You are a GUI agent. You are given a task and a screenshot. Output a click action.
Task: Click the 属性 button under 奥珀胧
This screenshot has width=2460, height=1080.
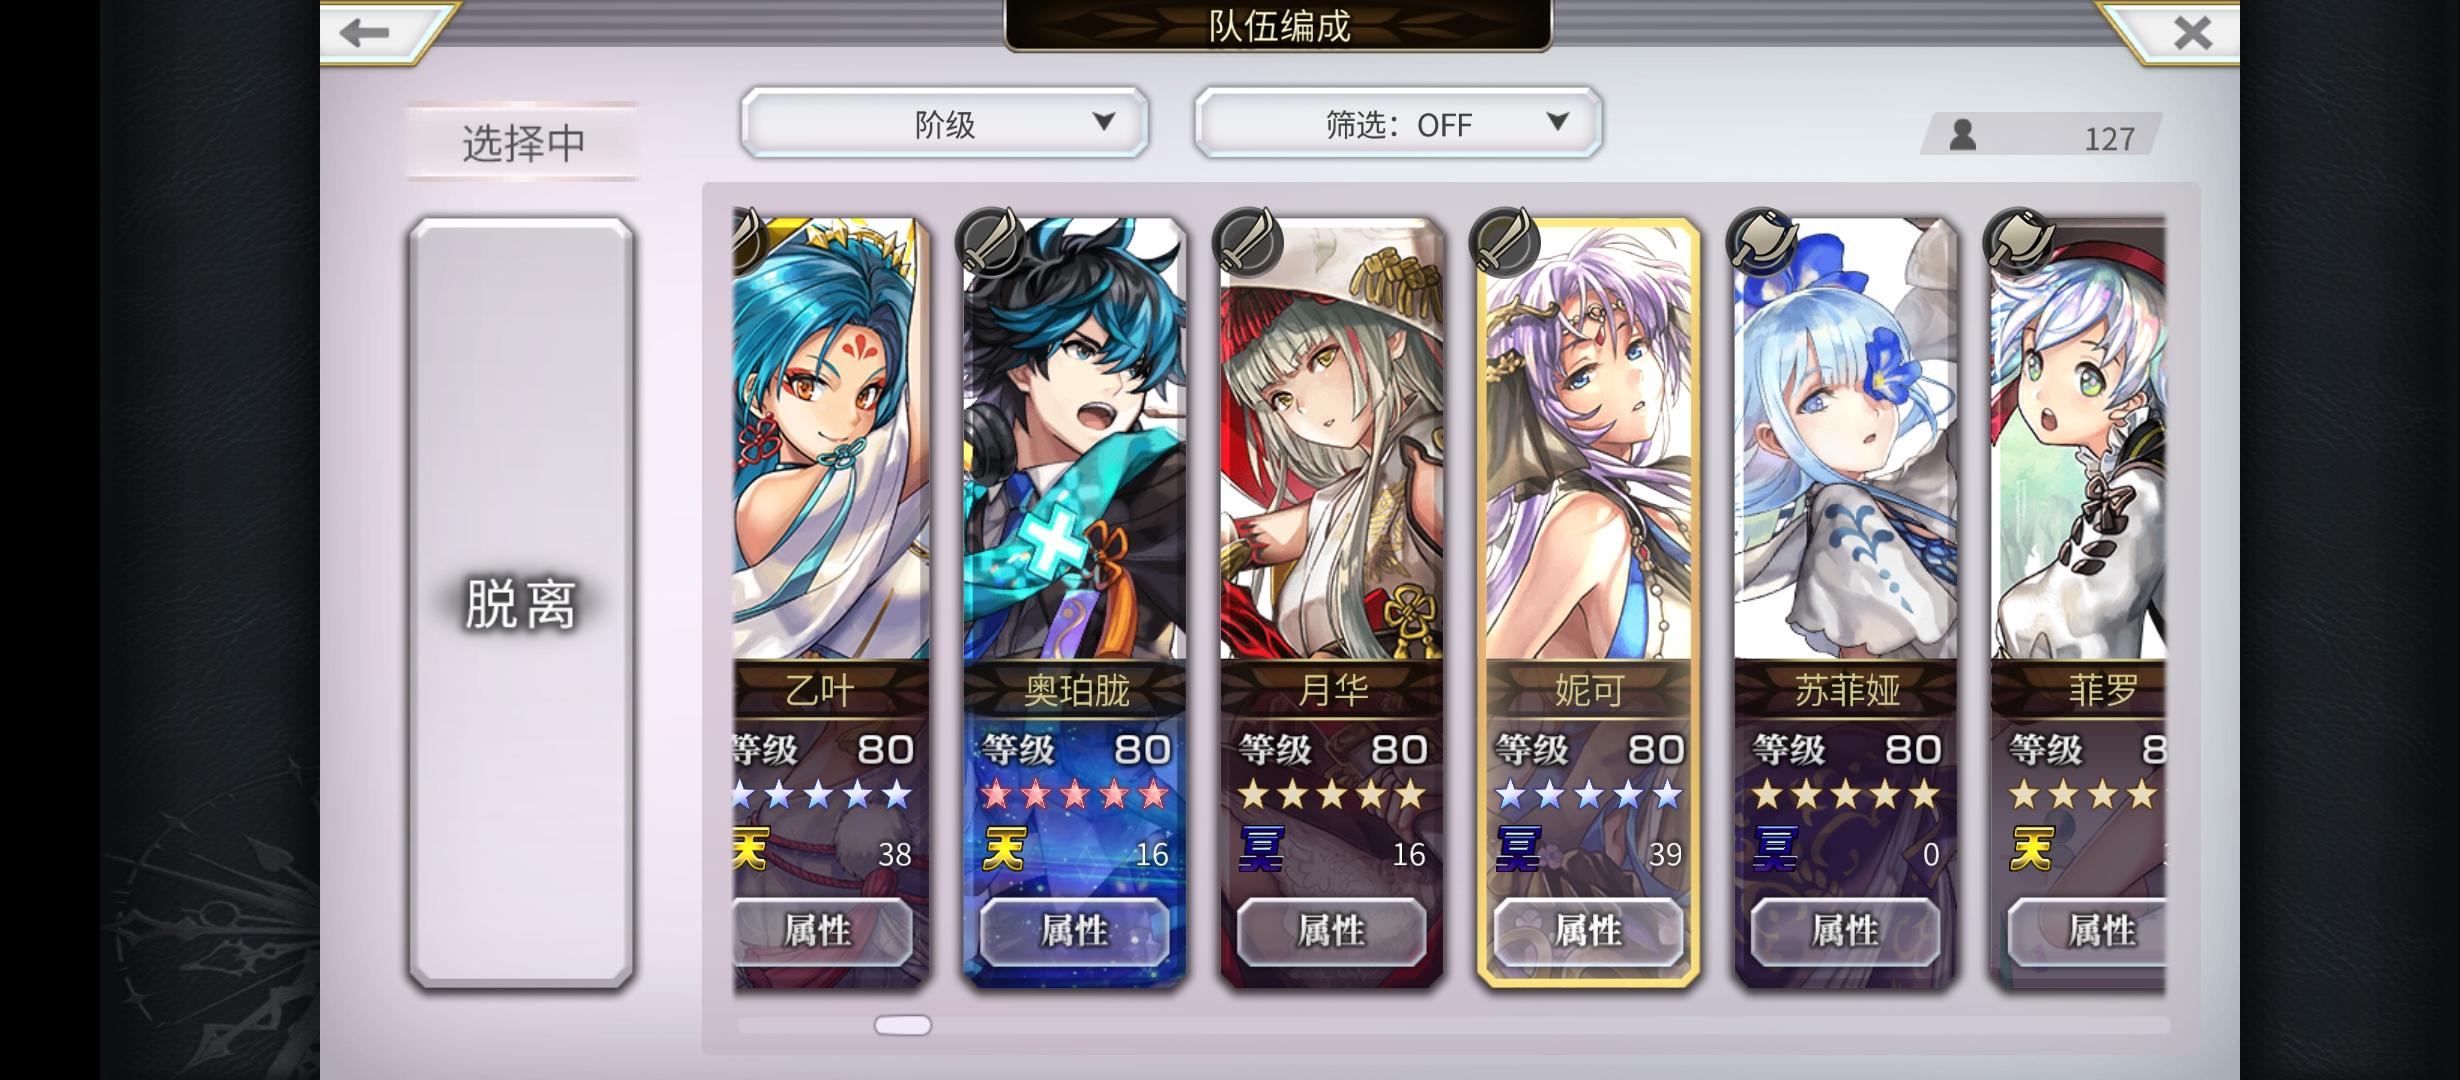click(x=1074, y=931)
